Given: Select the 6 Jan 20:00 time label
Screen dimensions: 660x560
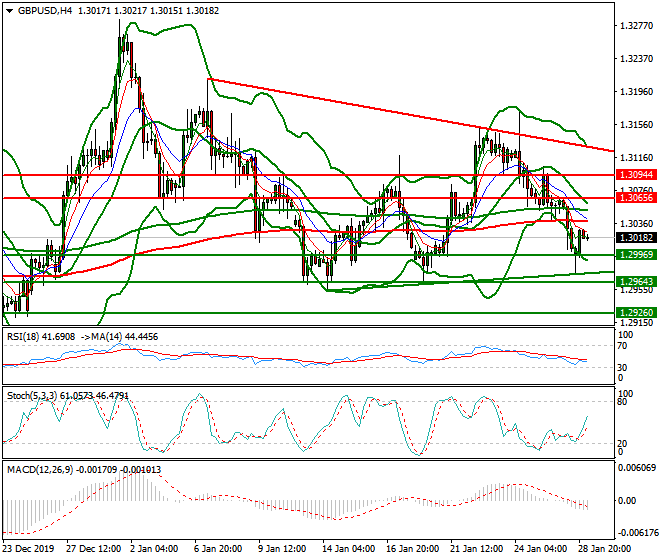Looking at the screenshot, I should click(218, 549).
